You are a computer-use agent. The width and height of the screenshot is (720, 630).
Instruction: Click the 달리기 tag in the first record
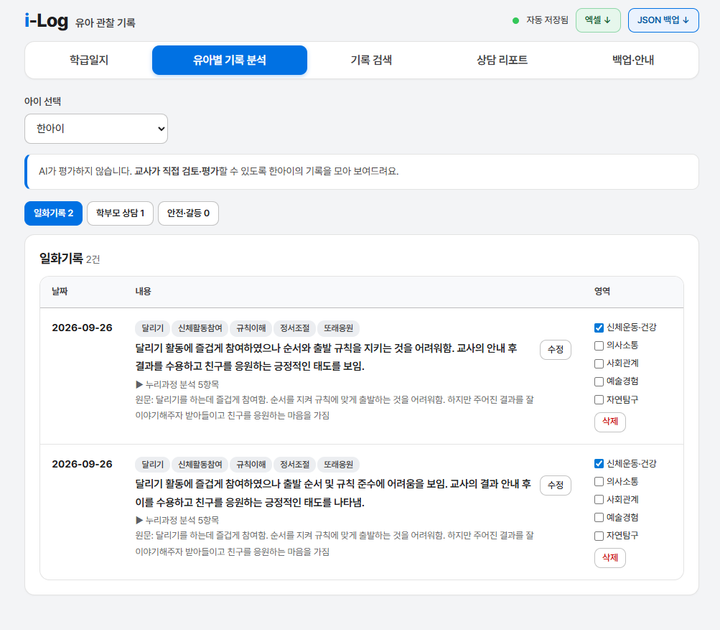152,328
